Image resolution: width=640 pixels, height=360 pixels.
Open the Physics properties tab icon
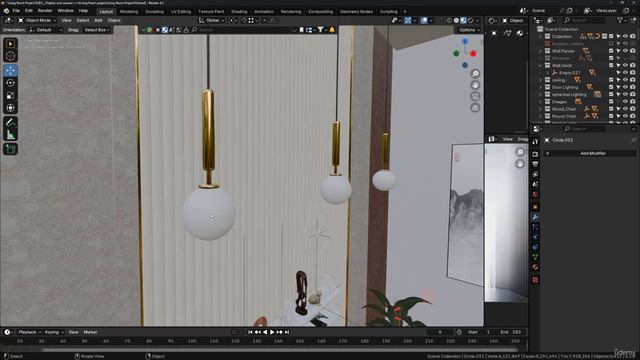tap(535, 237)
